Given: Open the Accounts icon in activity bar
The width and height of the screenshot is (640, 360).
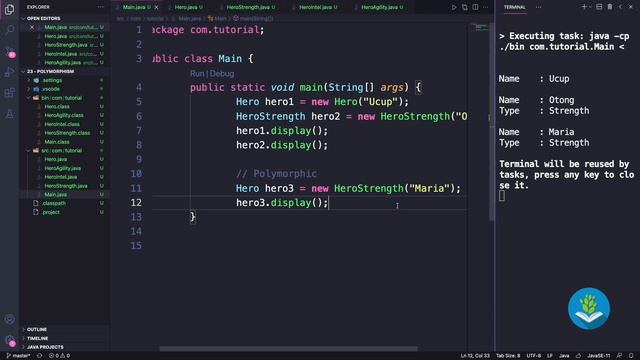Looking at the screenshot, I should 9,319.
